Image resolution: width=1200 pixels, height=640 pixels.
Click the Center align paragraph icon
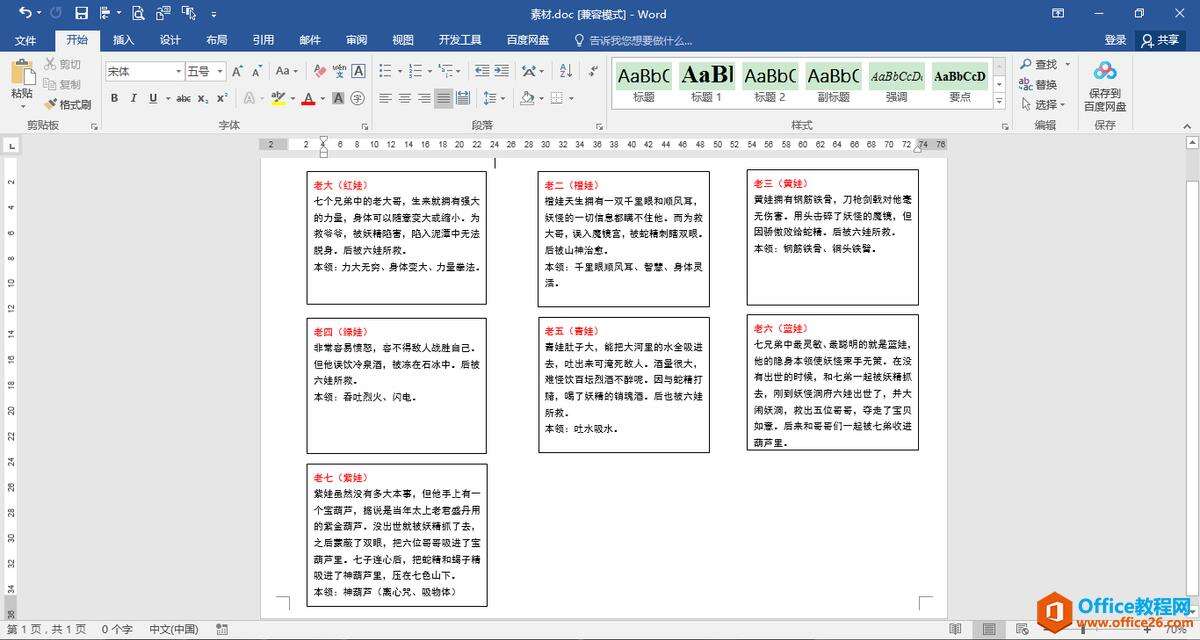point(405,98)
